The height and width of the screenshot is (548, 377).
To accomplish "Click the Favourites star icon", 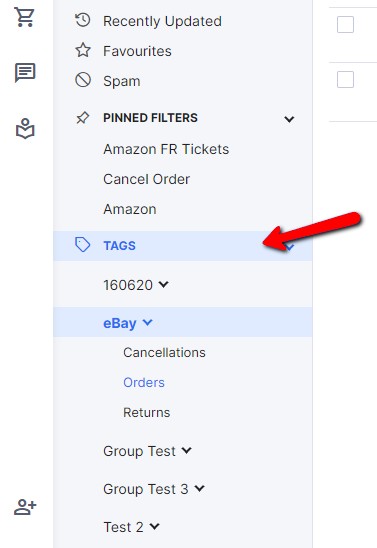I will coord(83,50).
